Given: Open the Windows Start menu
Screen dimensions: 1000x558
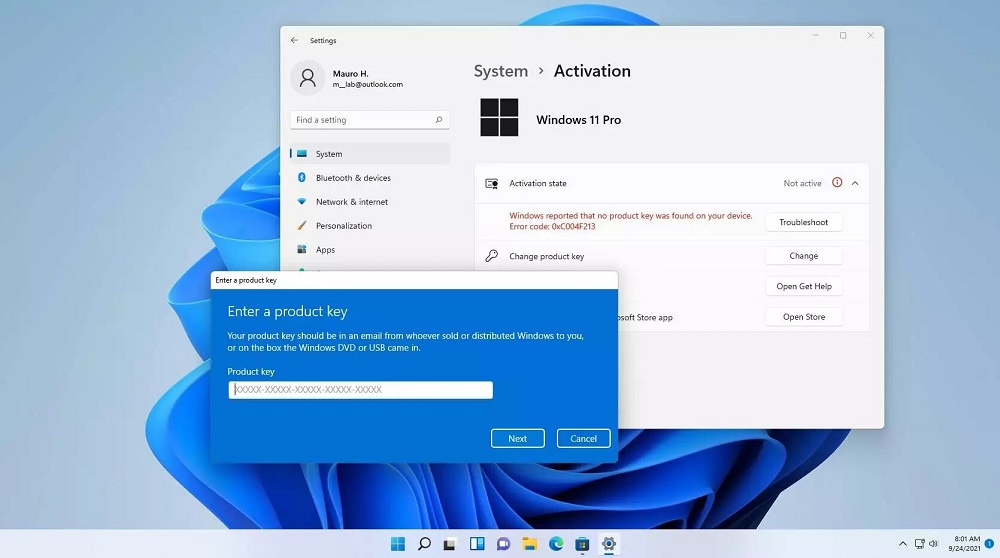Looking at the screenshot, I should (x=398, y=544).
